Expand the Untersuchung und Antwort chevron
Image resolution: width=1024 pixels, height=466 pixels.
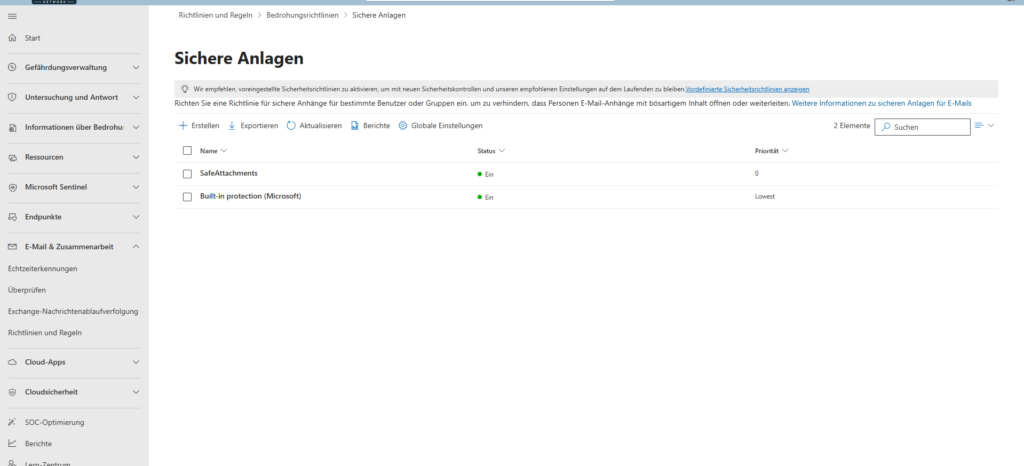(136, 97)
